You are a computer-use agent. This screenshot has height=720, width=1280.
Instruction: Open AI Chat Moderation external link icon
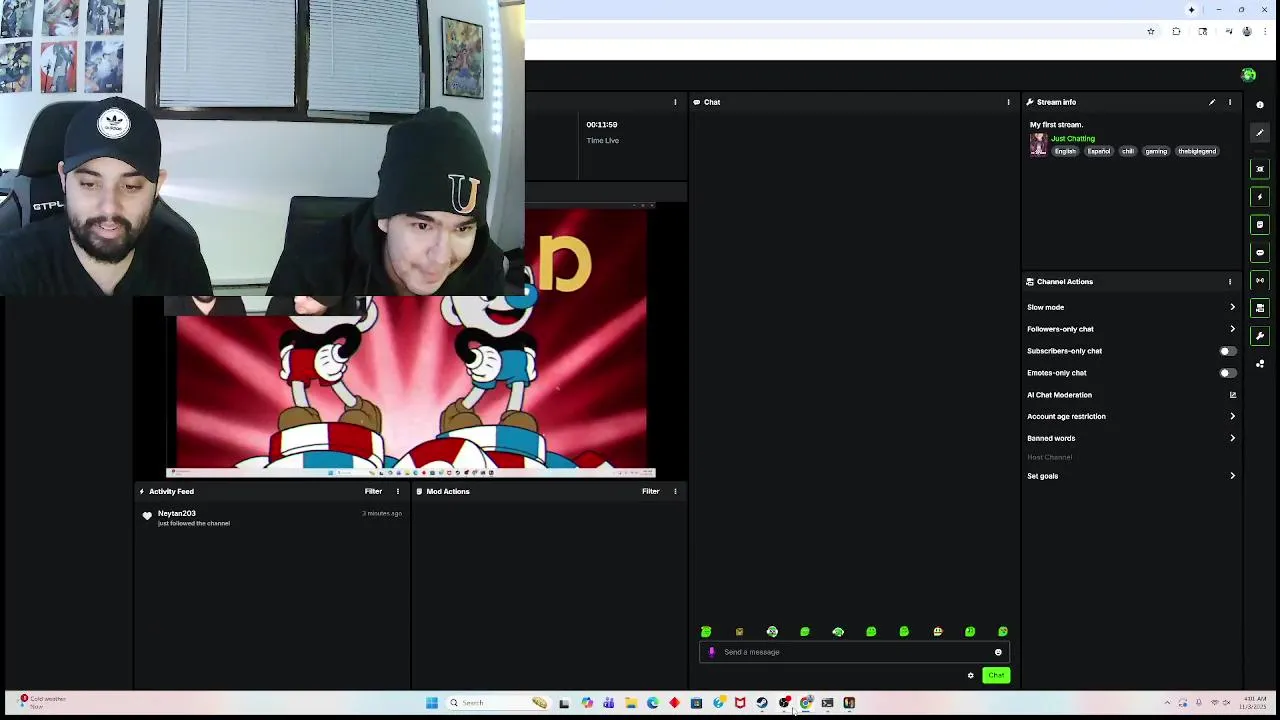click(1232, 395)
